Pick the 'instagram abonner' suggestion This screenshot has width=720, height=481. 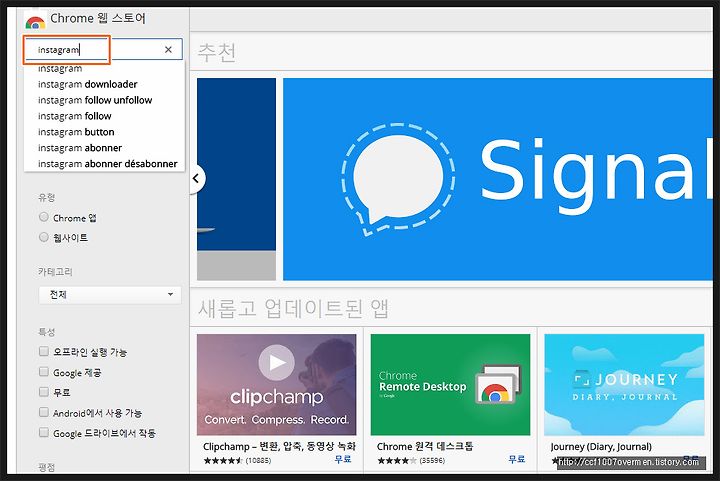tap(80, 148)
